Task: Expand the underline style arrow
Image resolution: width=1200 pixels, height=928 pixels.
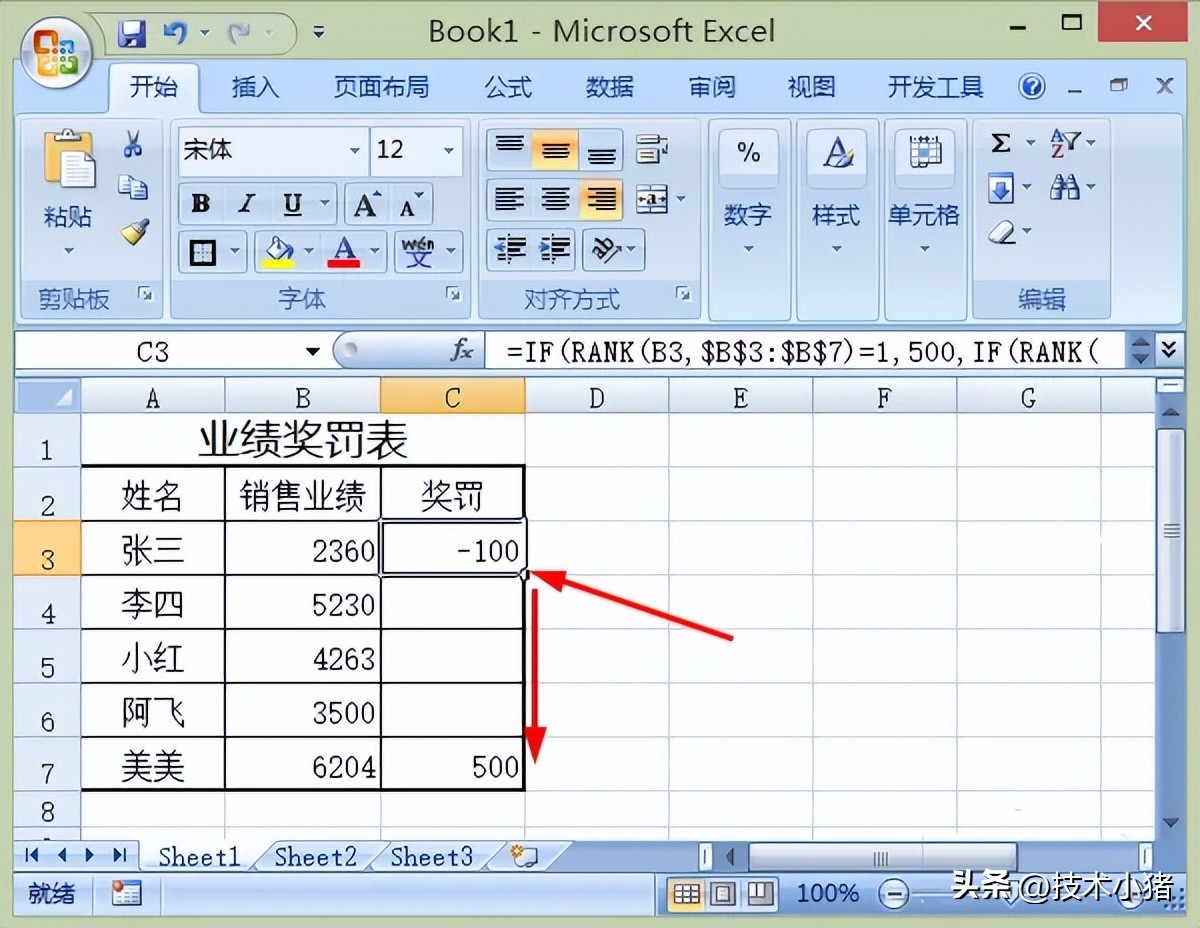Action: (325, 204)
